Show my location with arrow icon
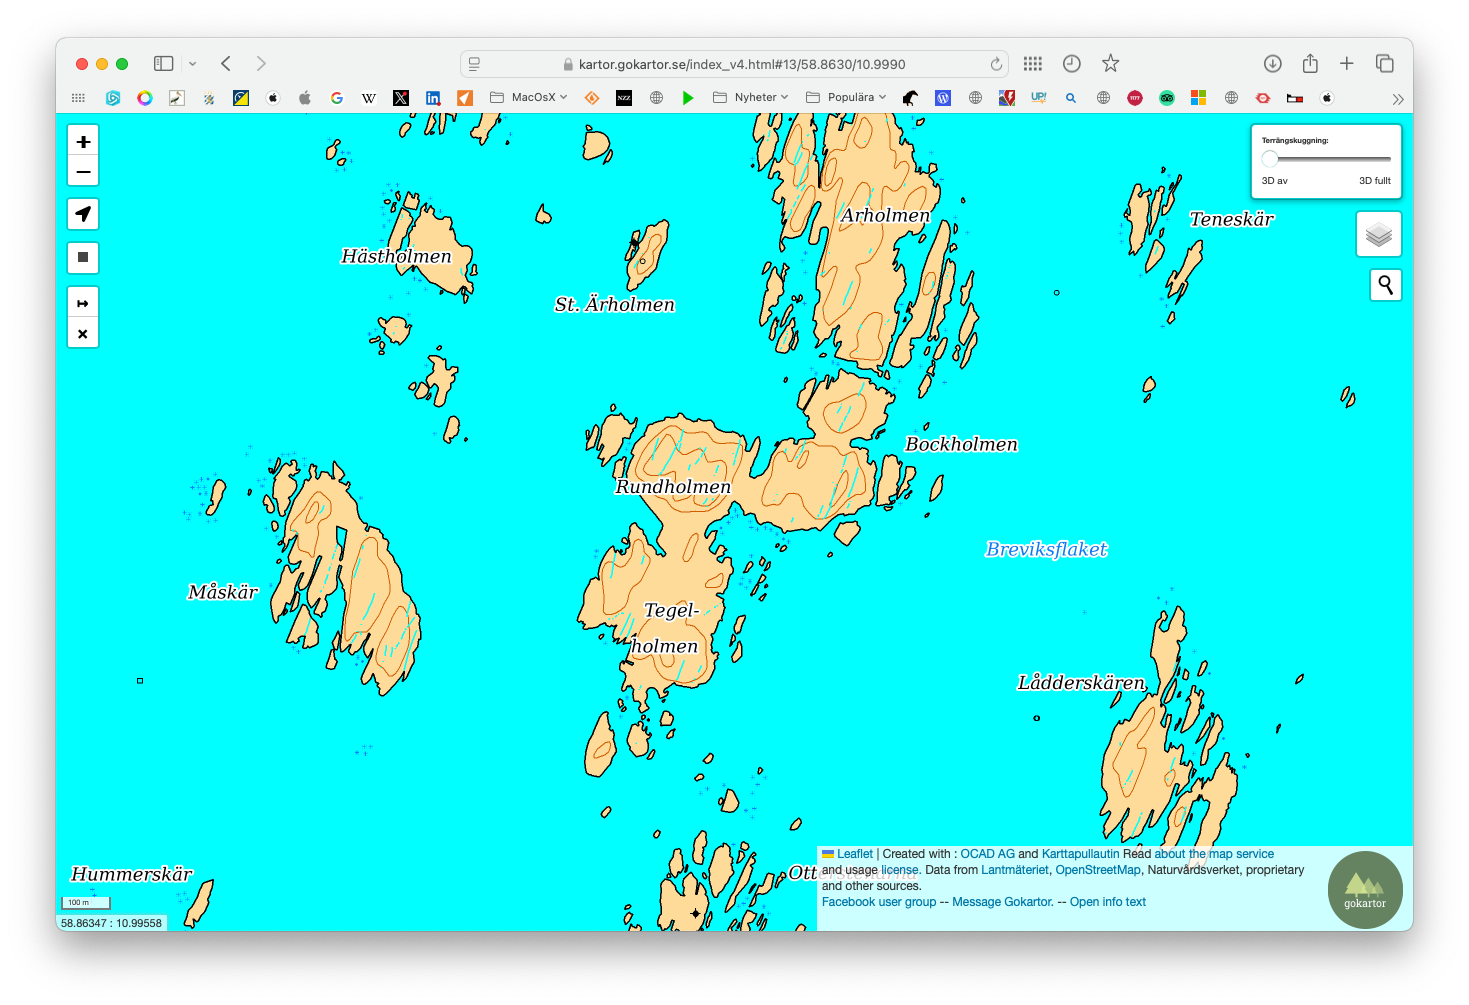This screenshot has width=1469, height=1005. tap(83, 214)
